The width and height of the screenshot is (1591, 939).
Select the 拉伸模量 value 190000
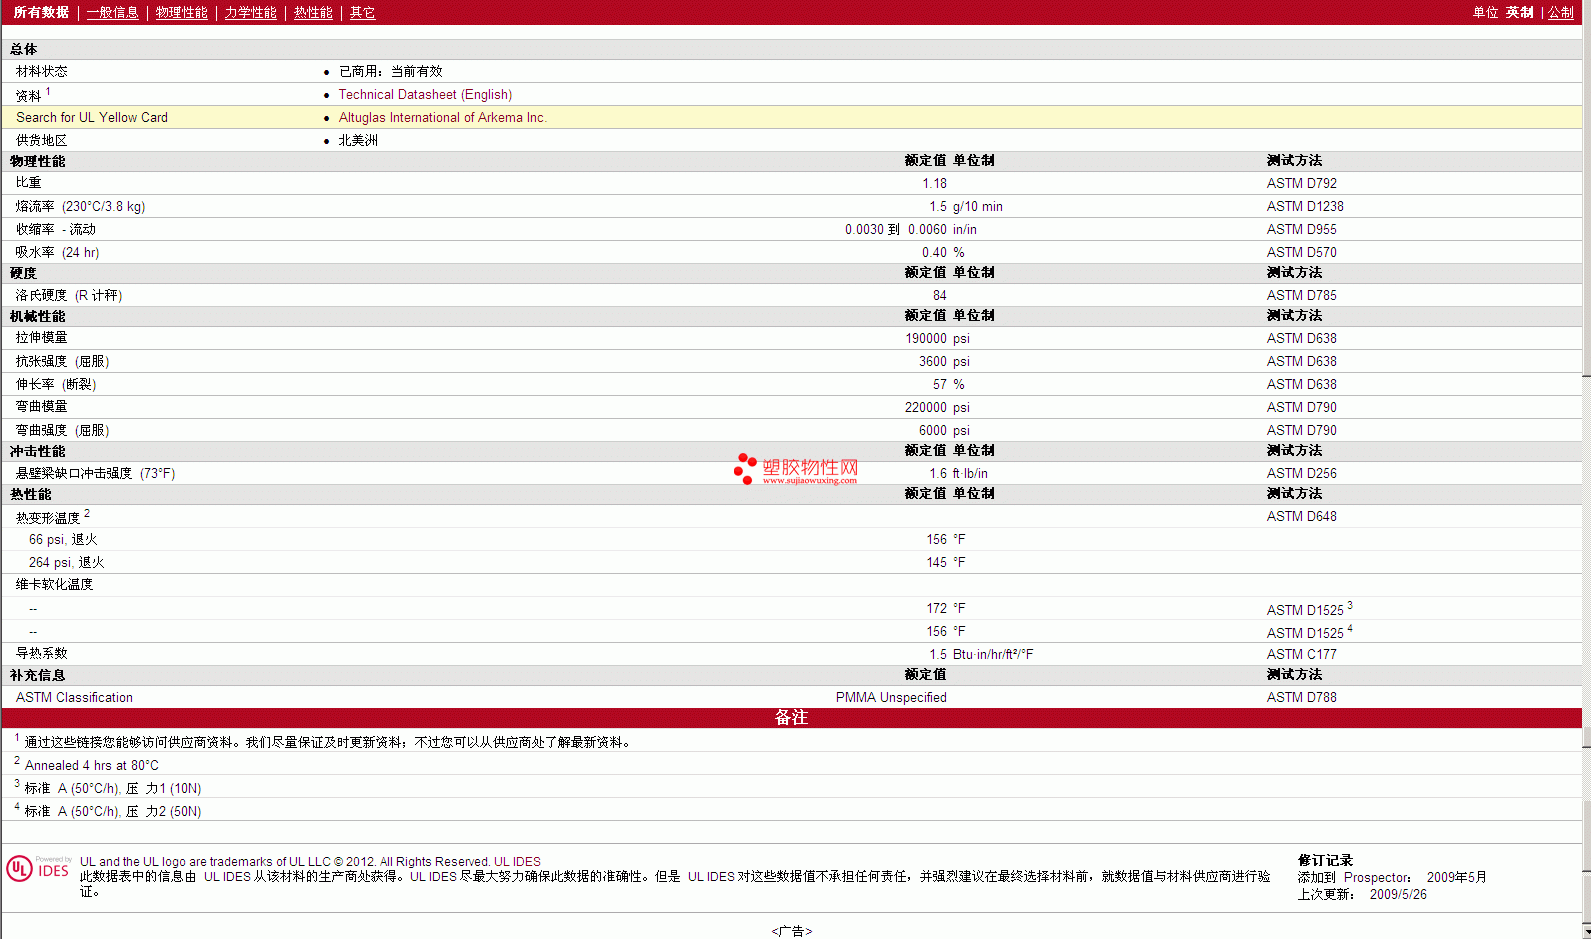tap(926, 338)
